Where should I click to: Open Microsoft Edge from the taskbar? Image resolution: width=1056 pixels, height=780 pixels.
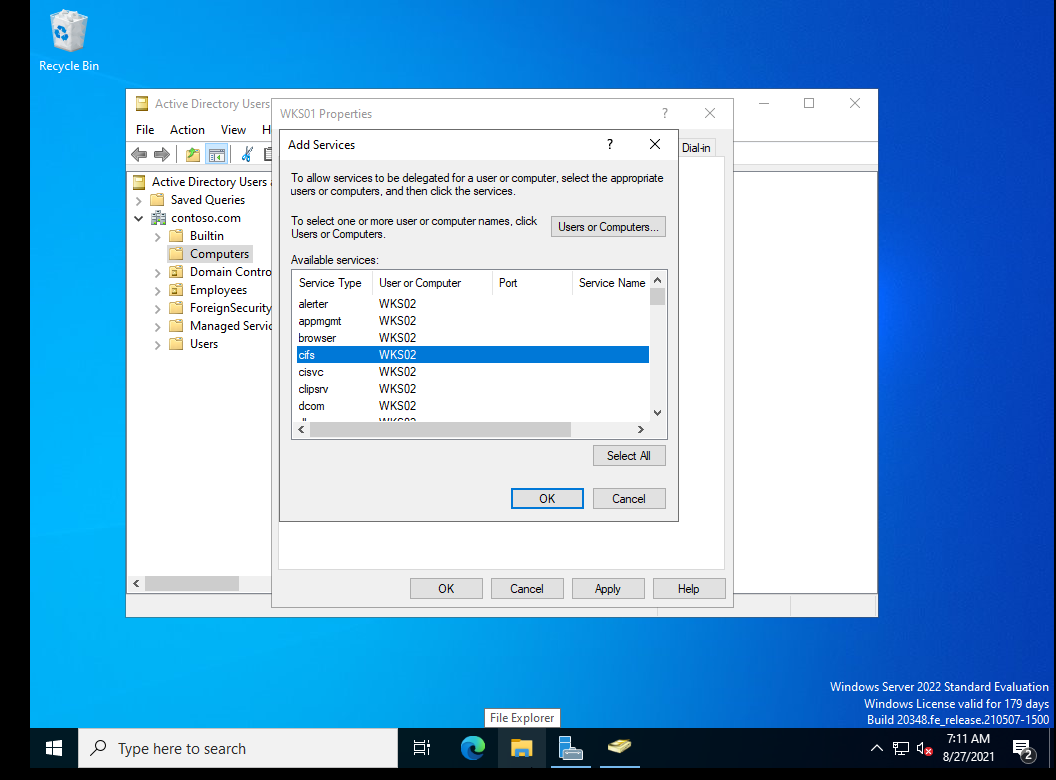472,748
